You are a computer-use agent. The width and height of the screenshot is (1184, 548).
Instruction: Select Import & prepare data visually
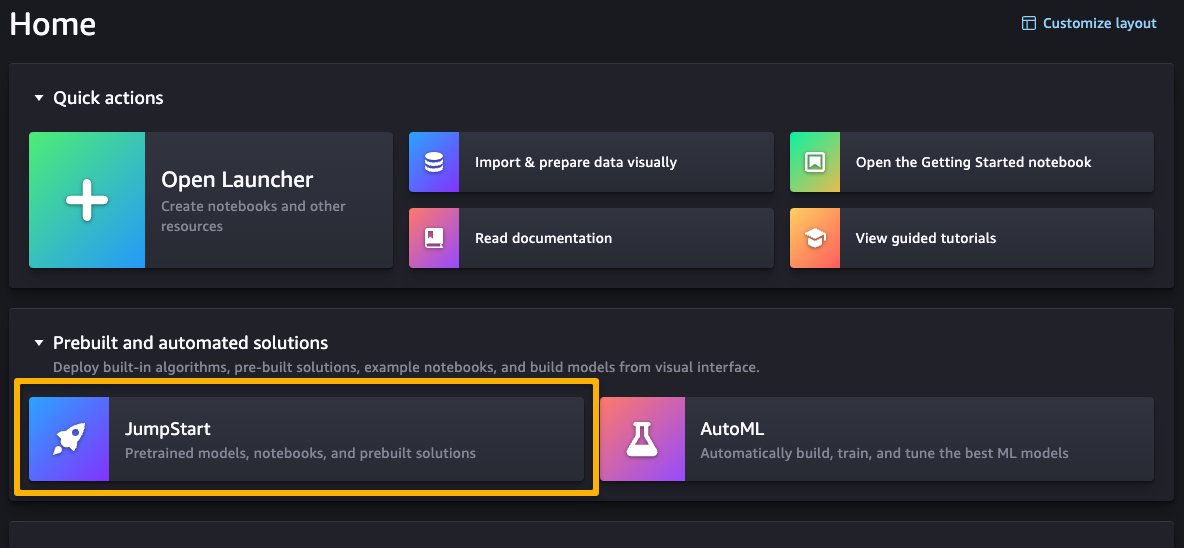tap(591, 162)
